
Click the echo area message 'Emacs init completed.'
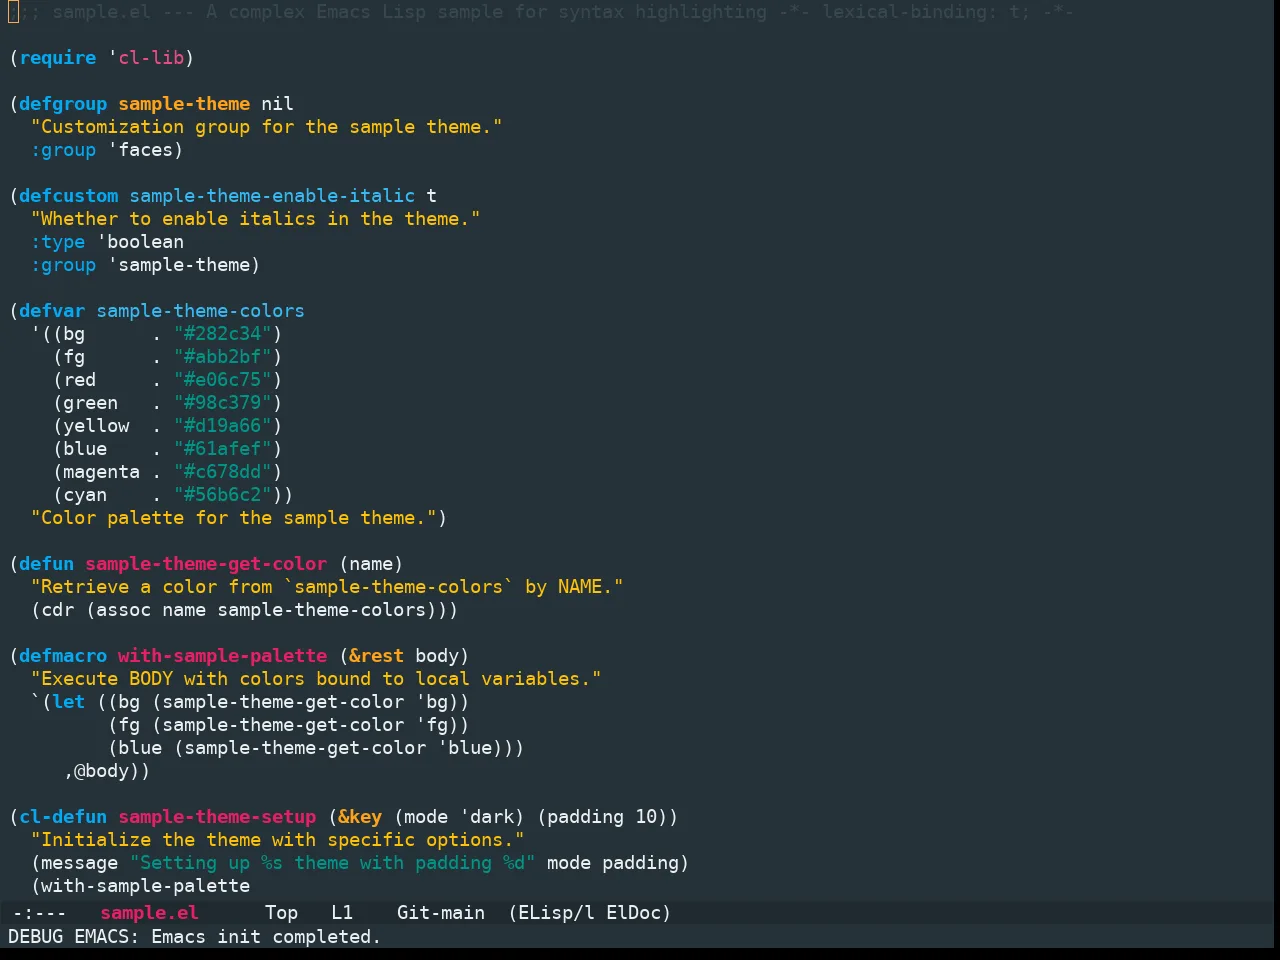[266, 937]
